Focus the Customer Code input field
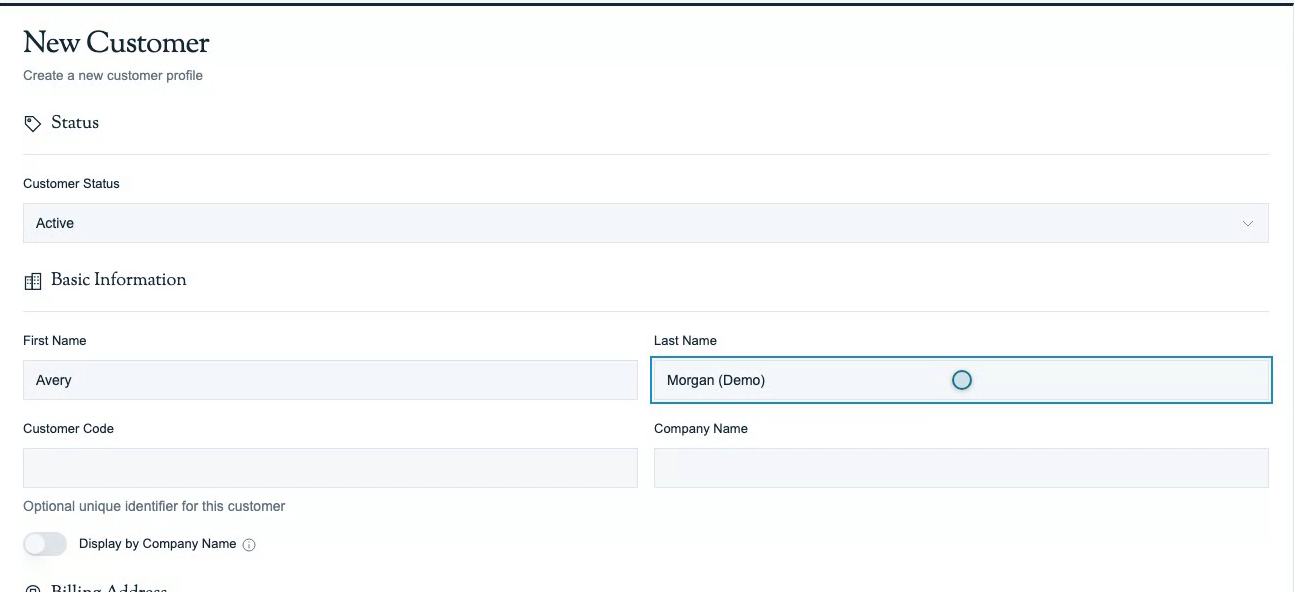This screenshot has width=1294, height=592. pos(330,468)
